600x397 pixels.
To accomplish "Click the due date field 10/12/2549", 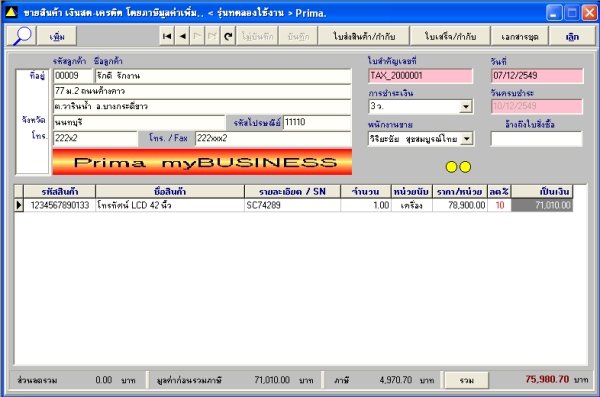I will pyautogui.click(x=537, y=106).
